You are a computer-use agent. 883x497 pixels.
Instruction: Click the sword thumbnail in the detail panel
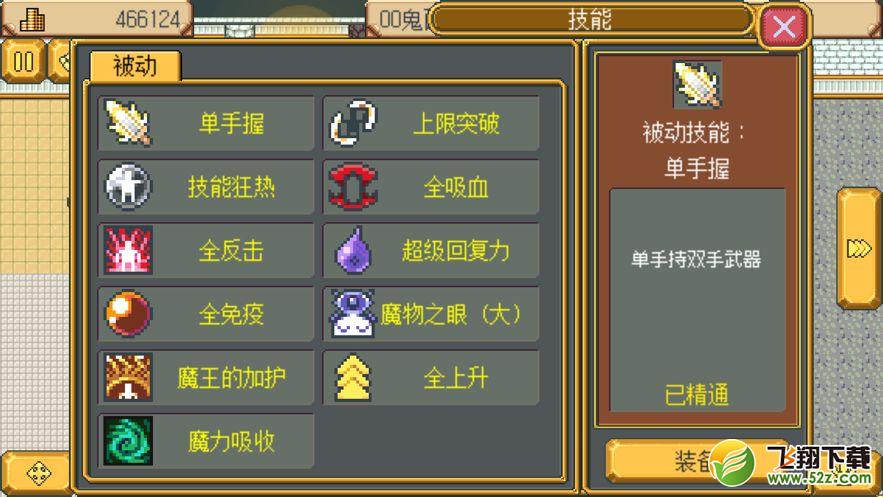(697, 84)
